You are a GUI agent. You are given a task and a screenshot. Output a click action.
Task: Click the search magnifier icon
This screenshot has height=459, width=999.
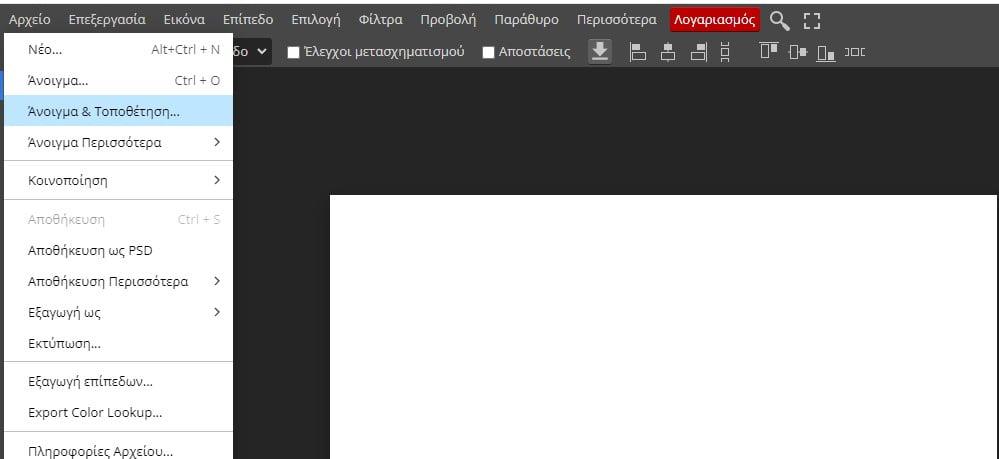tap(779, 21)
